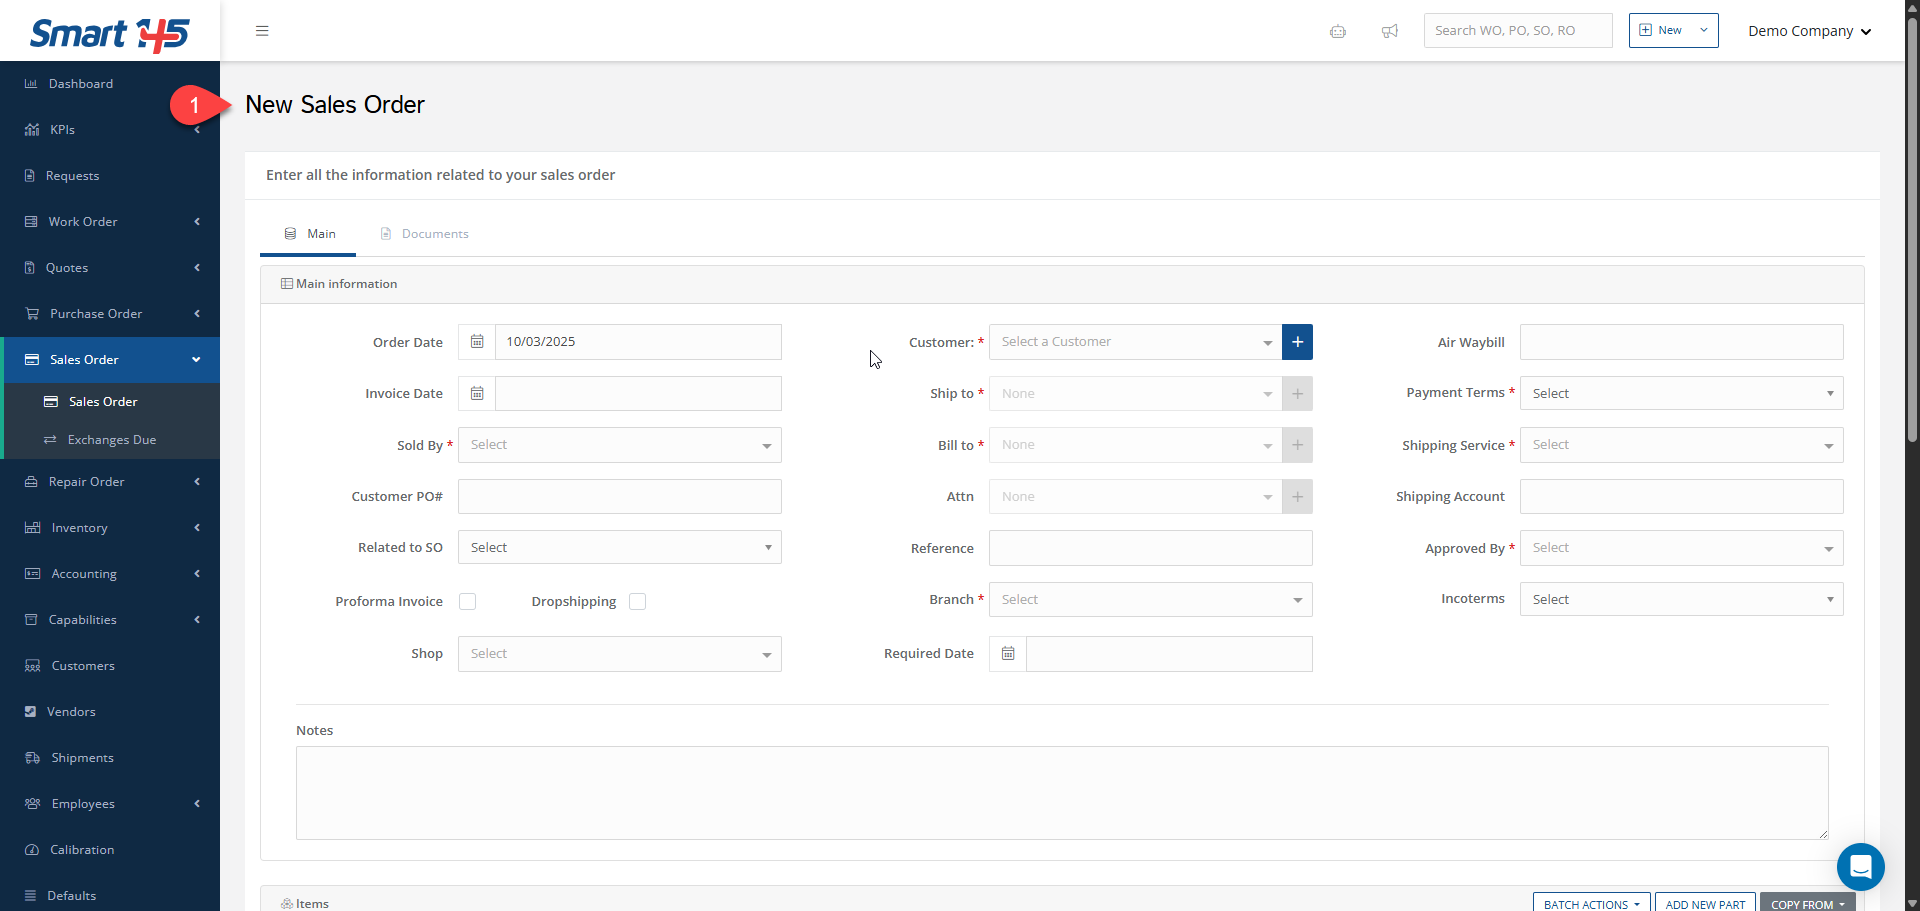Open Exchanges Due in sidebar

111,440
